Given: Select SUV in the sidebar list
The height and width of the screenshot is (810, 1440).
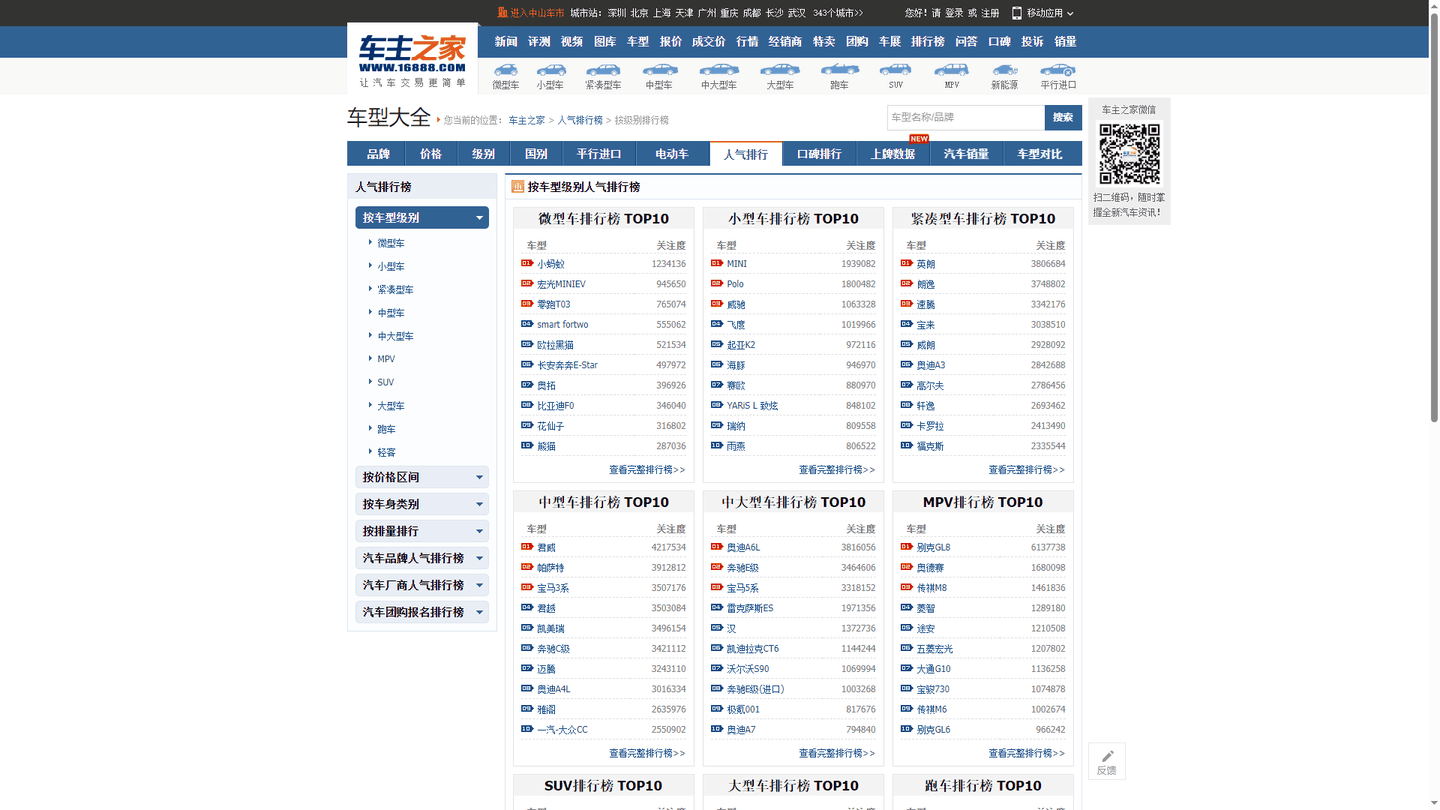Looking at the screenshot, I should click(x=385, y=382).
